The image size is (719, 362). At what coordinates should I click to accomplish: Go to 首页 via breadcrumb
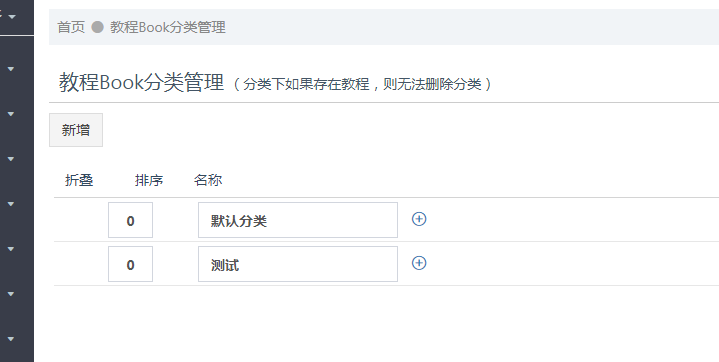[71, 27]
